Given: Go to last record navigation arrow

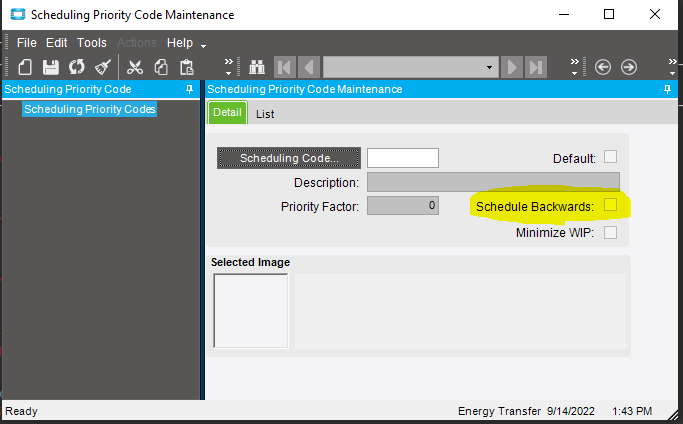Looking at the screenshot, I should [536, 67].
